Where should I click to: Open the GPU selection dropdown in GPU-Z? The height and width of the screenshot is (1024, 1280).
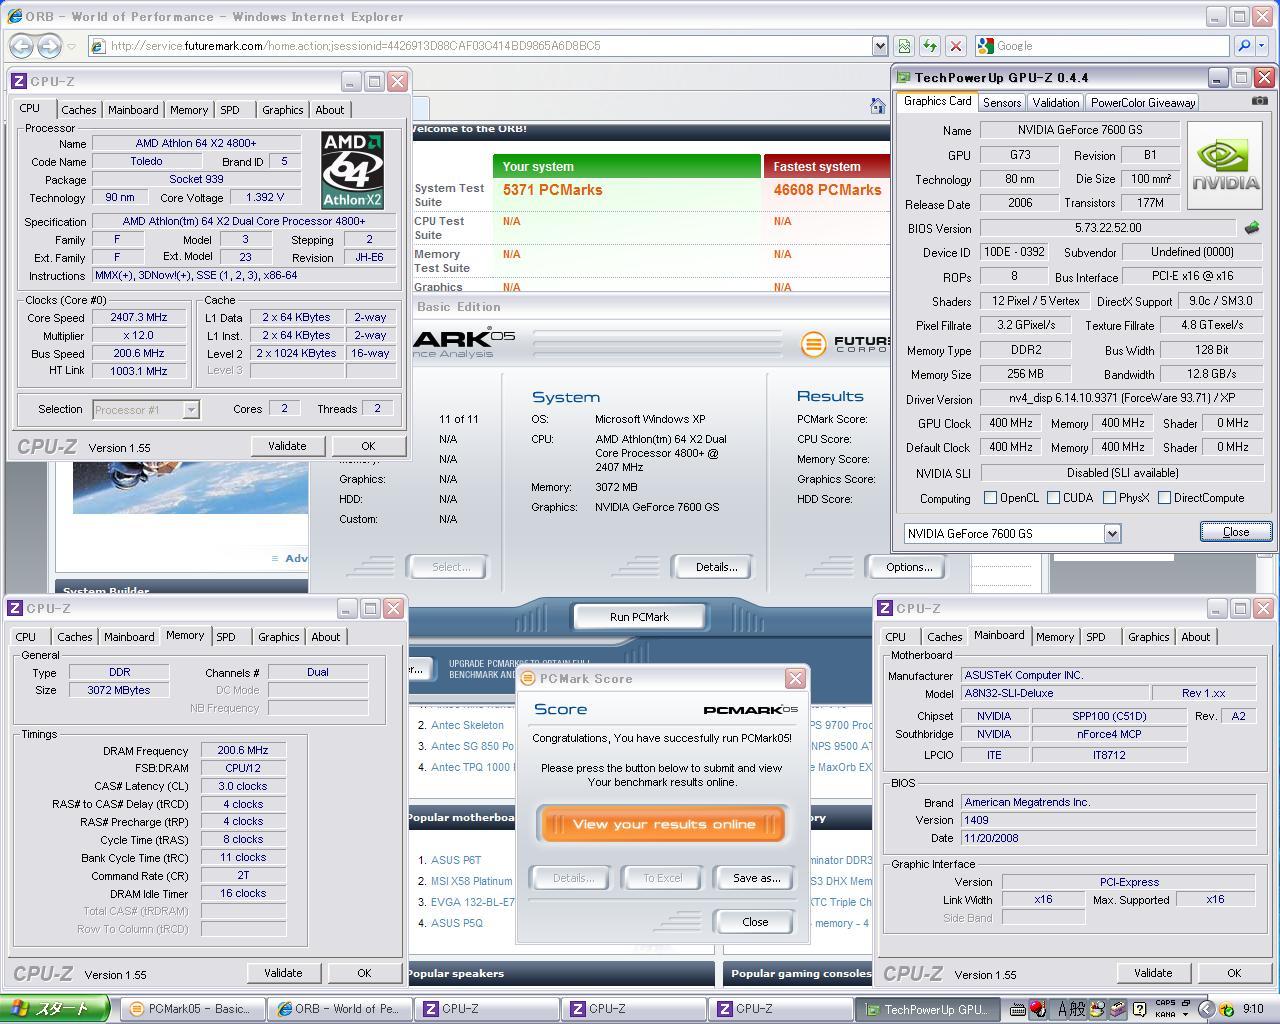point(1112,533)
